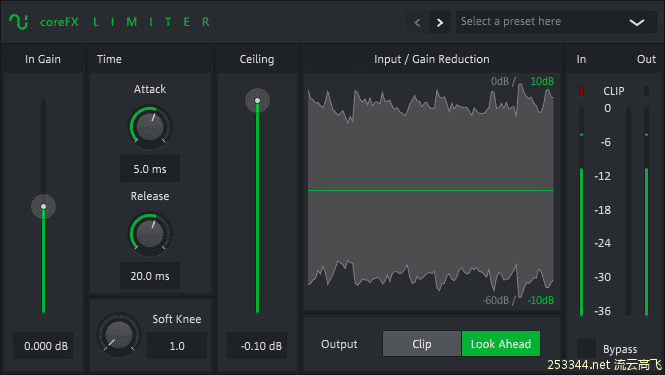The height and width of the screenshot is (375, 665).
Task: Click the -0.10 dB Ceiling field
Action: (x=257, y=346)
